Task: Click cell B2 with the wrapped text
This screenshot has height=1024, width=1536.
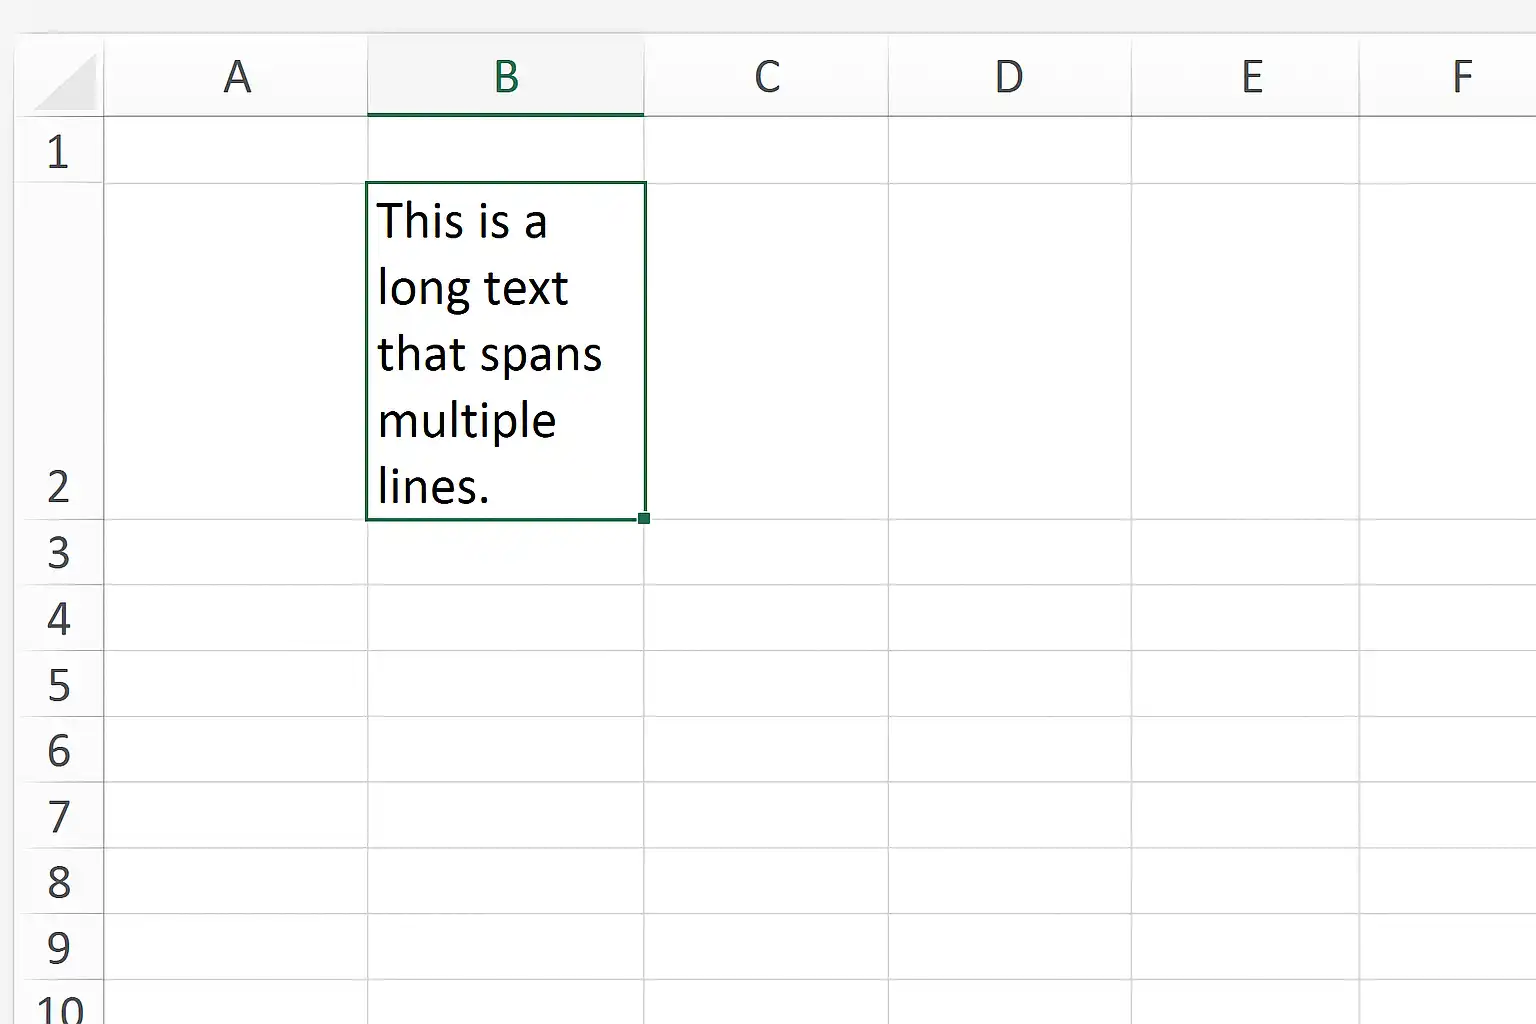Action: (x=506, y=351)
